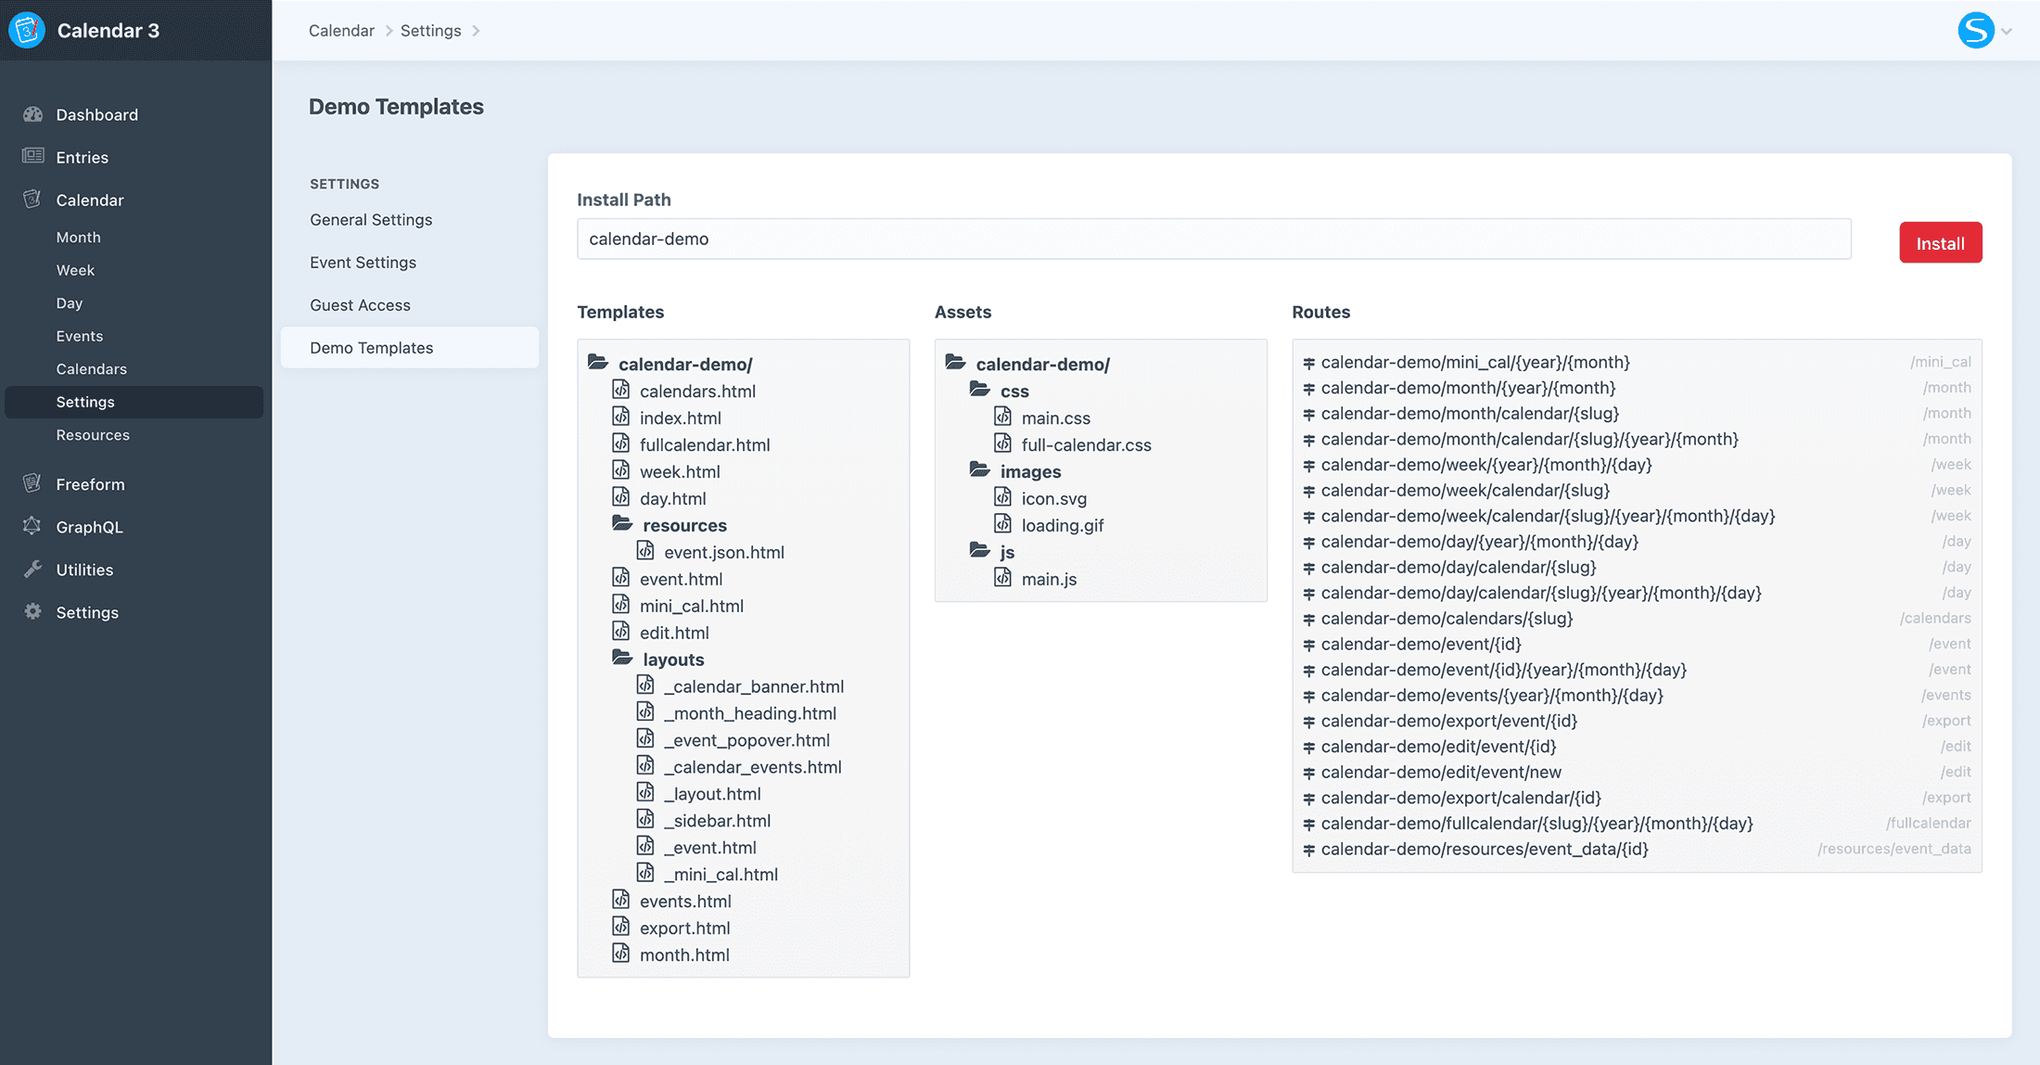Click the Install Path text field
The image size is (2040, 1065).
click(1213, 239)
